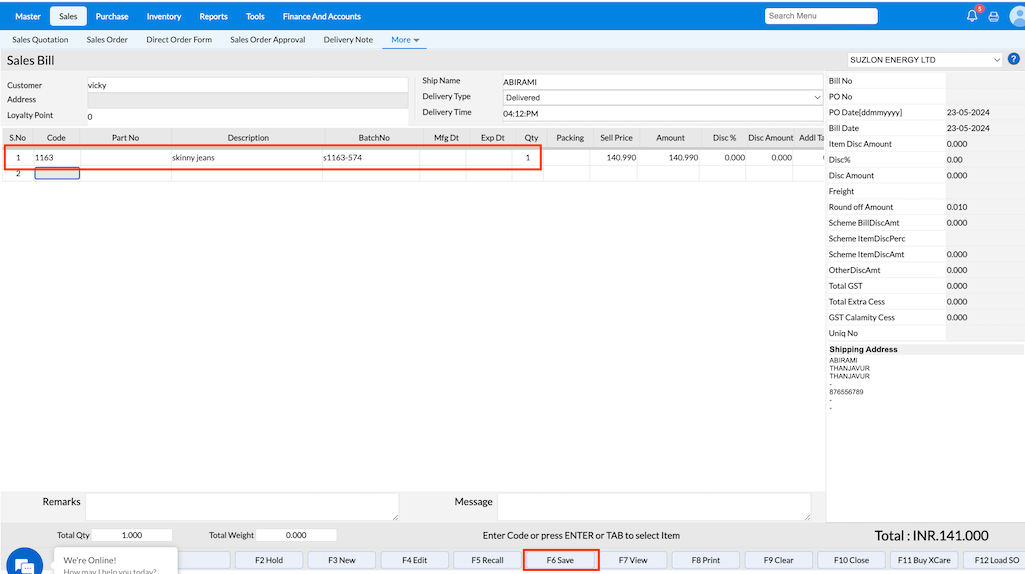The width and height of the screenshot is (1025, 574).
Task: Expand the SUZLON ENERGY LTD company dropdown
Action: coord(924,60)
